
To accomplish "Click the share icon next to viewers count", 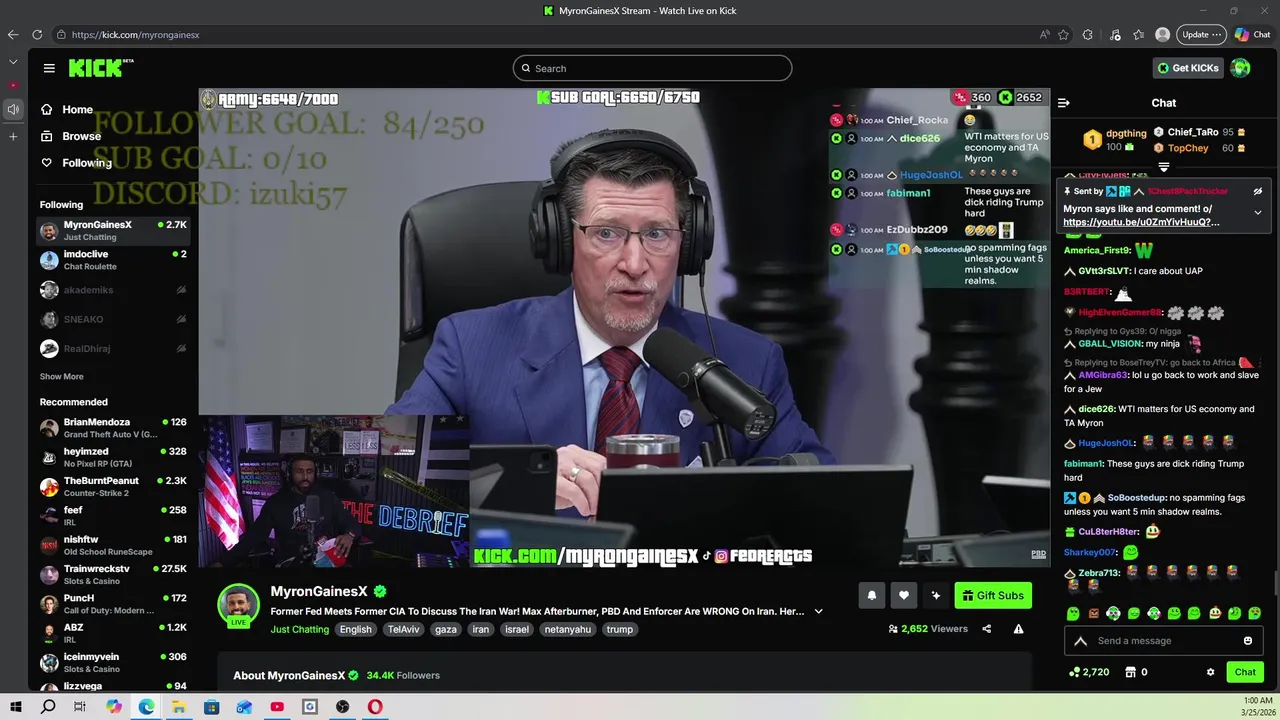I will [x=987, y=629].
